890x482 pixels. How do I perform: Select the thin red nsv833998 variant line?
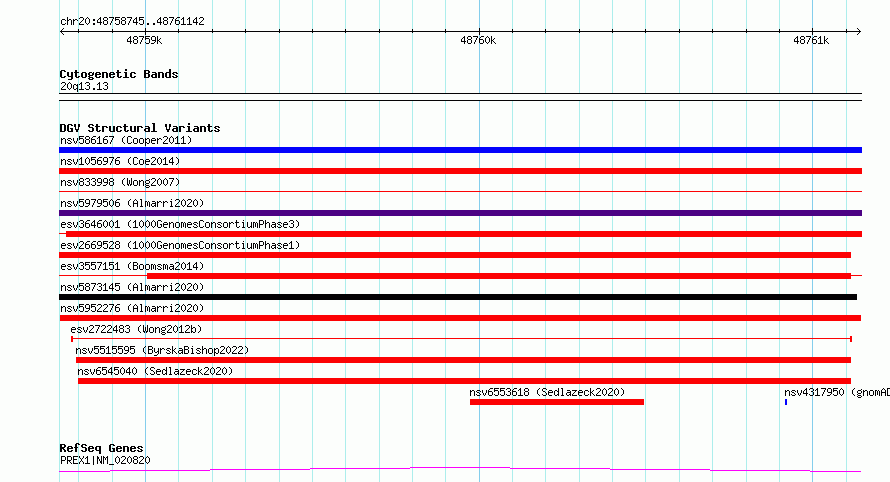pyautogui.click(x=460, y=192)
